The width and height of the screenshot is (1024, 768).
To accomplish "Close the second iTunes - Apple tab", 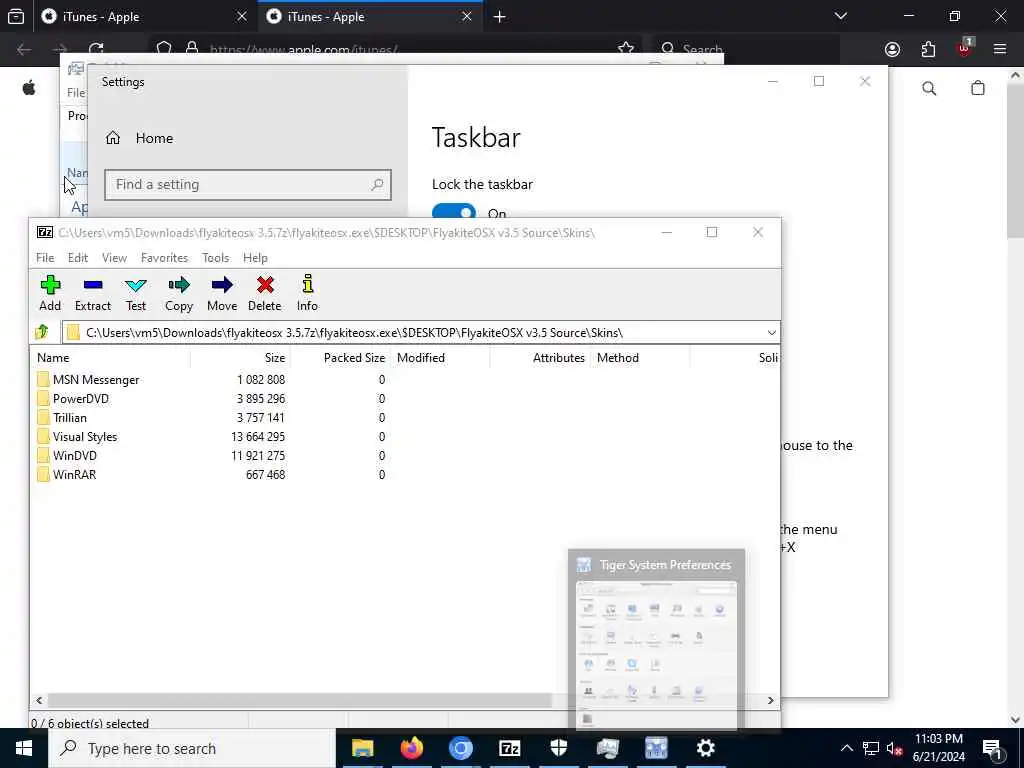I will pos(466,16).
